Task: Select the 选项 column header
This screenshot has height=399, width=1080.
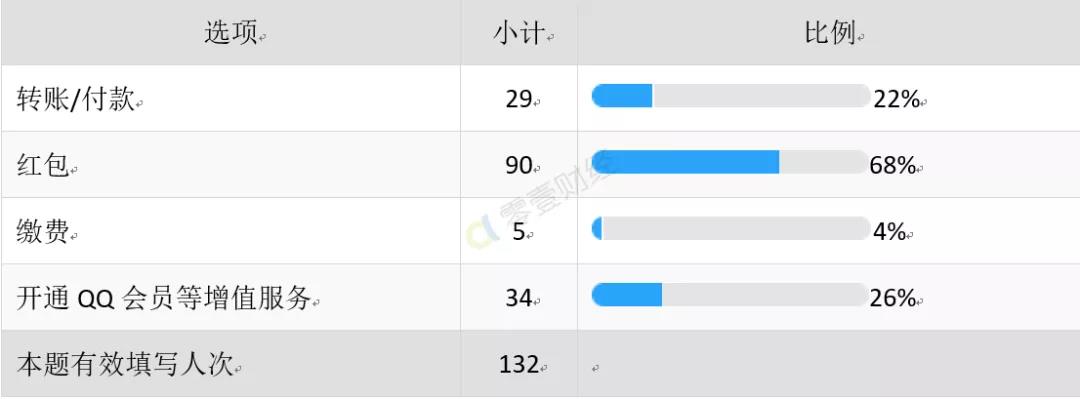Action: [x=231, y=32]
